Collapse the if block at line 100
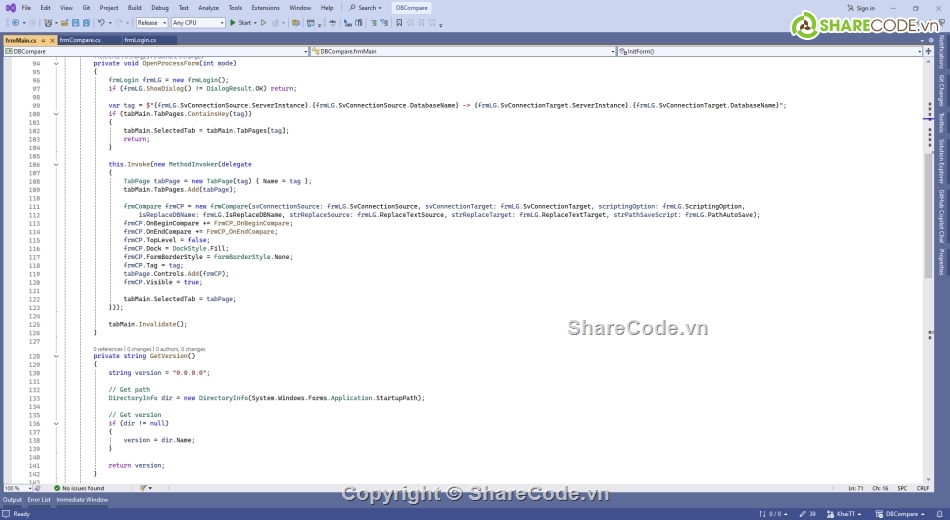 [x=56, y=114]
